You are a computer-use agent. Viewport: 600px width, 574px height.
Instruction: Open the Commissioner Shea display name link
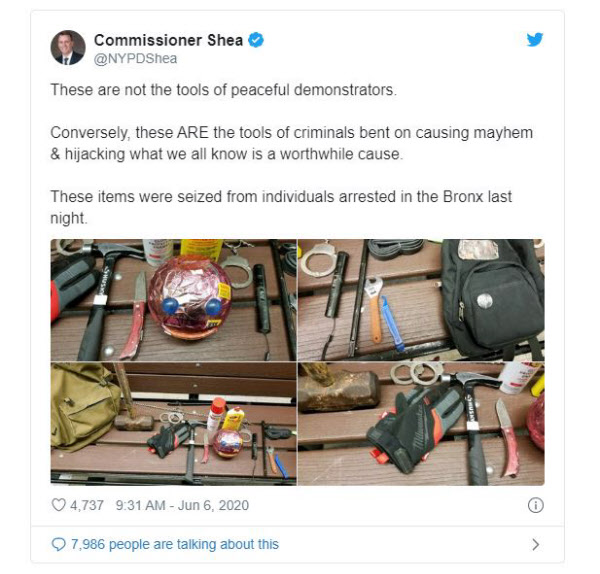point(168,40)
